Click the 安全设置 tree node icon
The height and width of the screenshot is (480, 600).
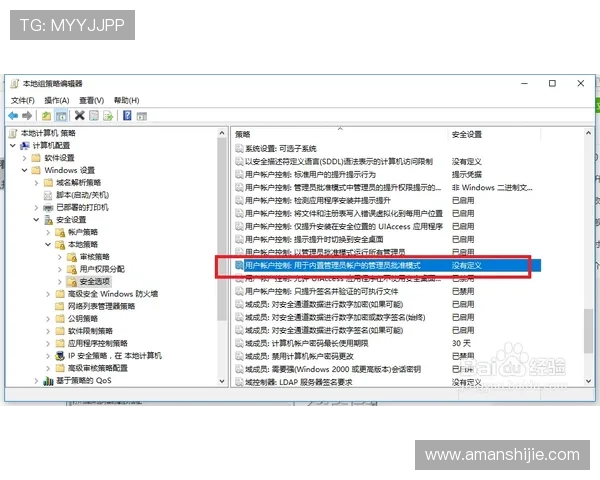[x=48, y=220]
